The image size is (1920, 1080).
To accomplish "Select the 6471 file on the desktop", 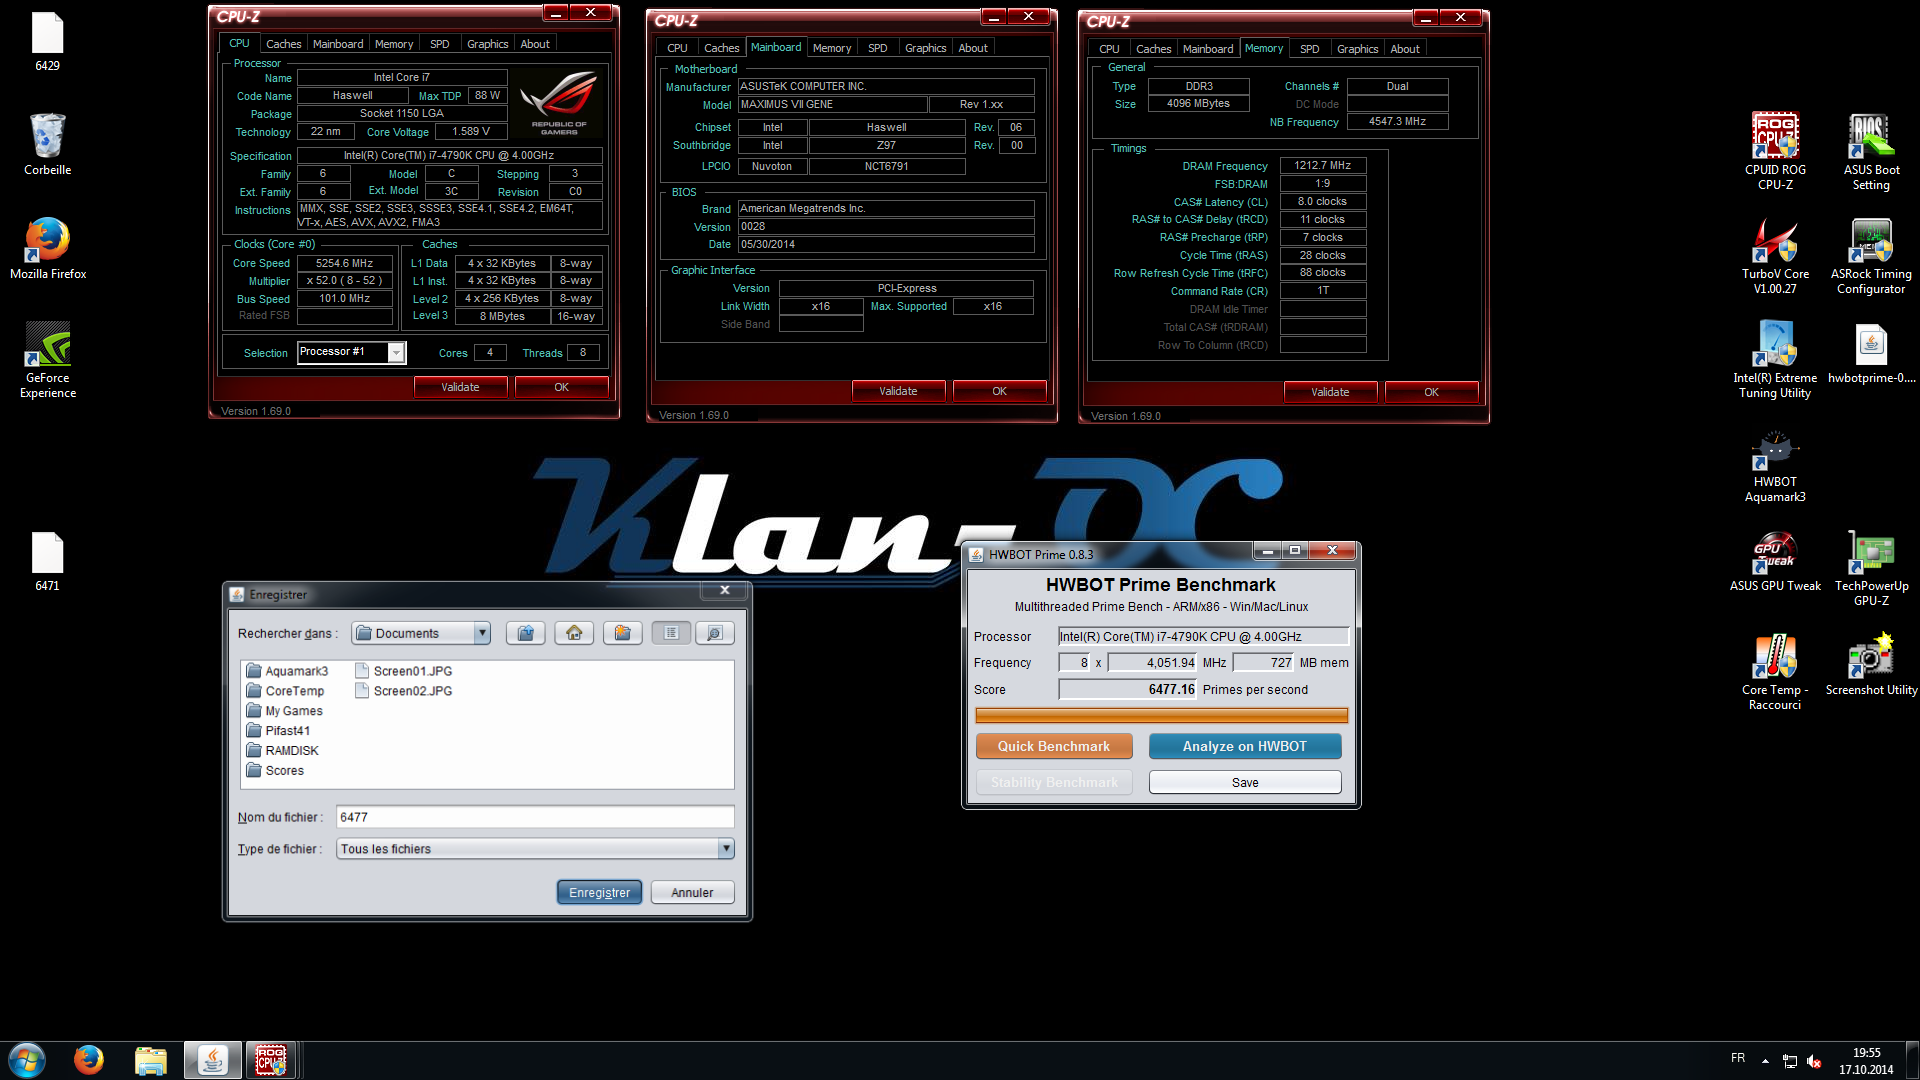I will click(x=47, y=562).
